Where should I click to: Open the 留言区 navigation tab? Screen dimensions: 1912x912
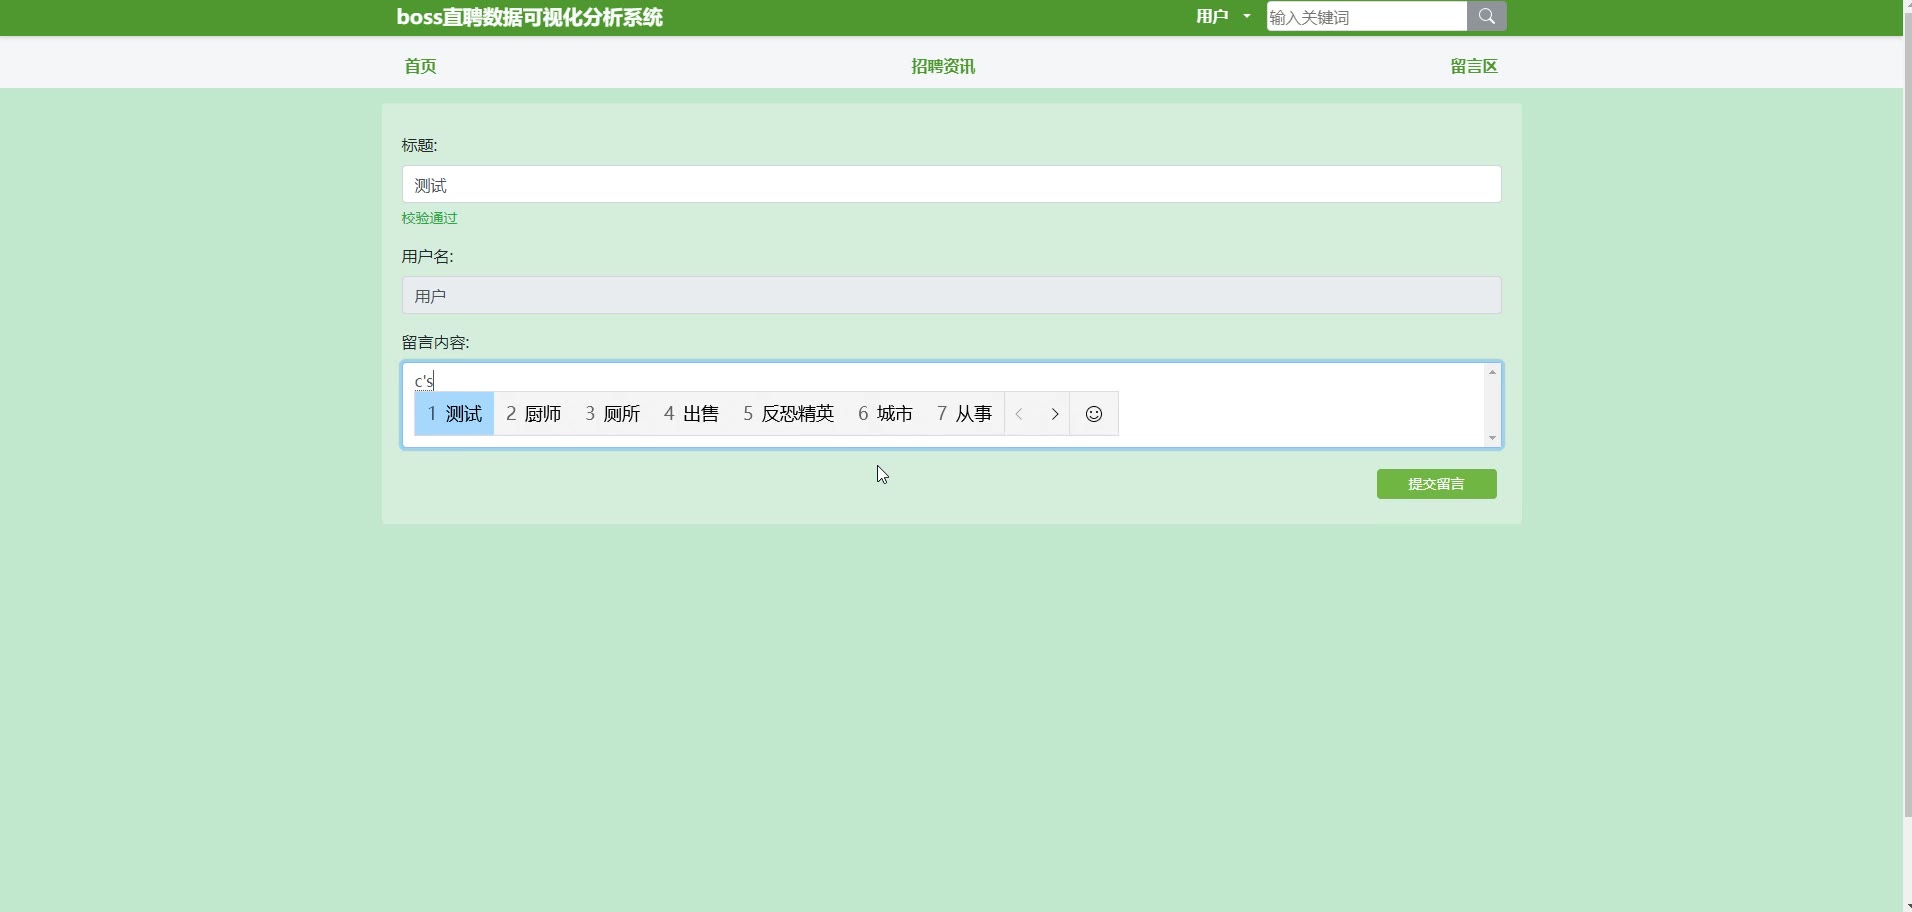pyautogui.click(x=1474, y=66)
